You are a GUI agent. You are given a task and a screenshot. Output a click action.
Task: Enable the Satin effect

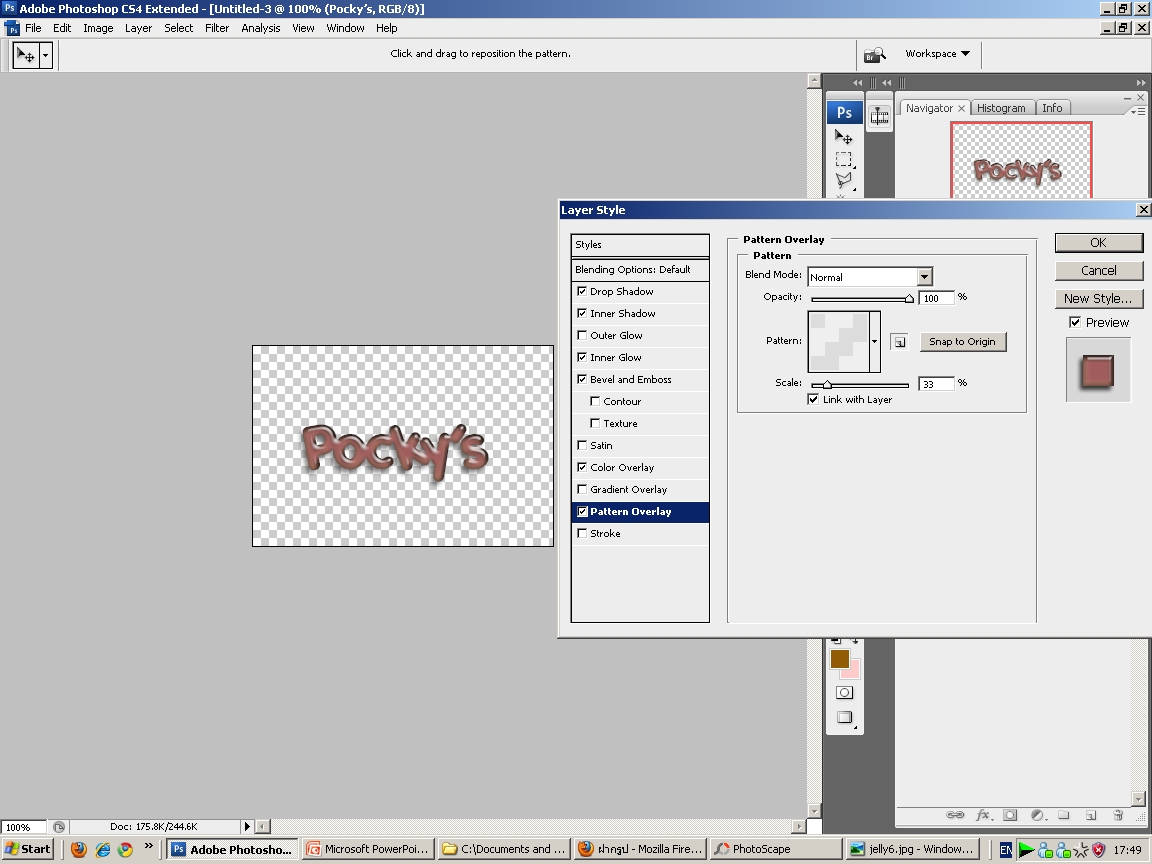582,446
